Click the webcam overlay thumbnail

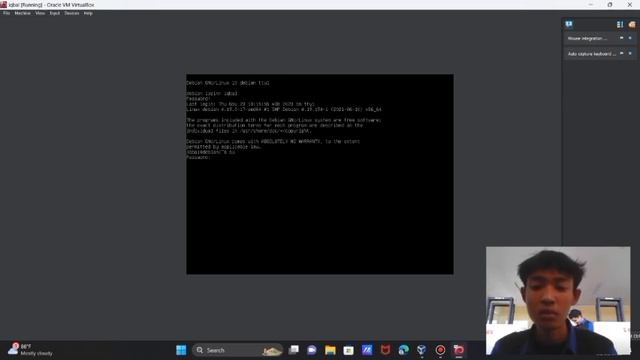[x=558, y=300]
